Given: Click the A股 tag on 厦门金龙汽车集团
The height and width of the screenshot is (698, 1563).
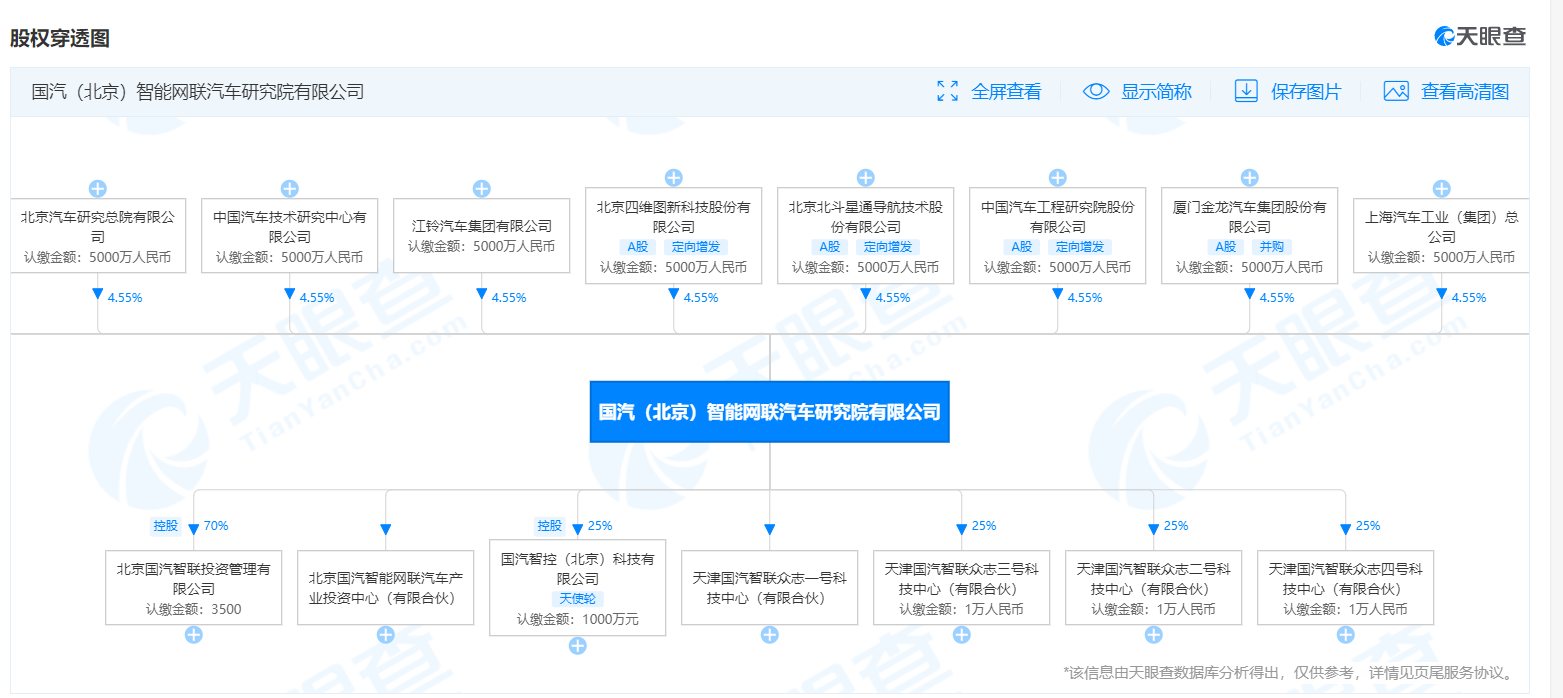Looking at the screenshot, I should (x=1225, y=247).
